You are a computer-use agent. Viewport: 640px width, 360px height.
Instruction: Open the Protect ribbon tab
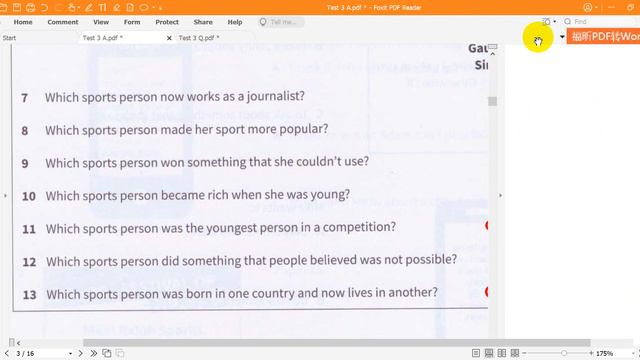[167, 22]
